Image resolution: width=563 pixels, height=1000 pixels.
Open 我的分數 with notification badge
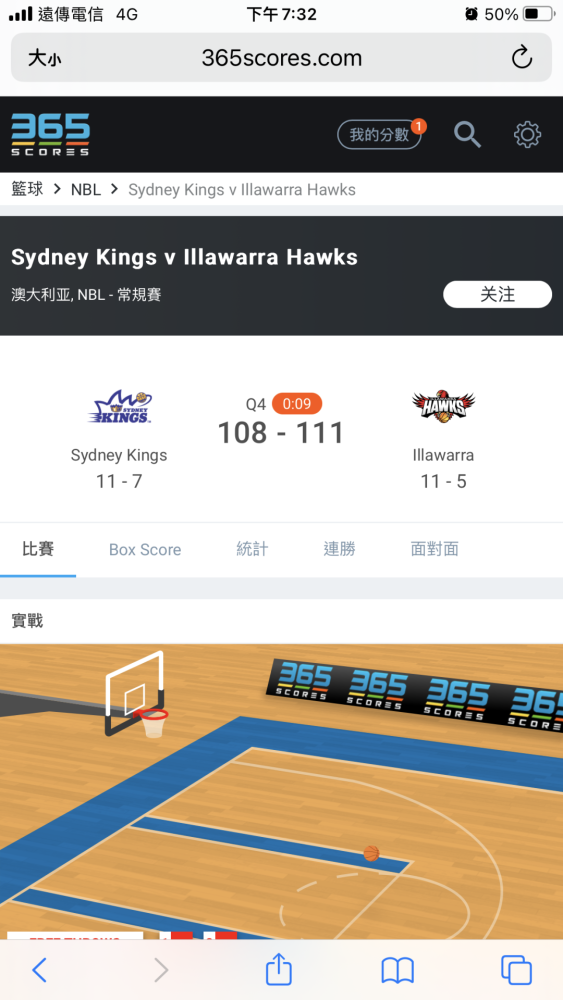click(381, 135)
